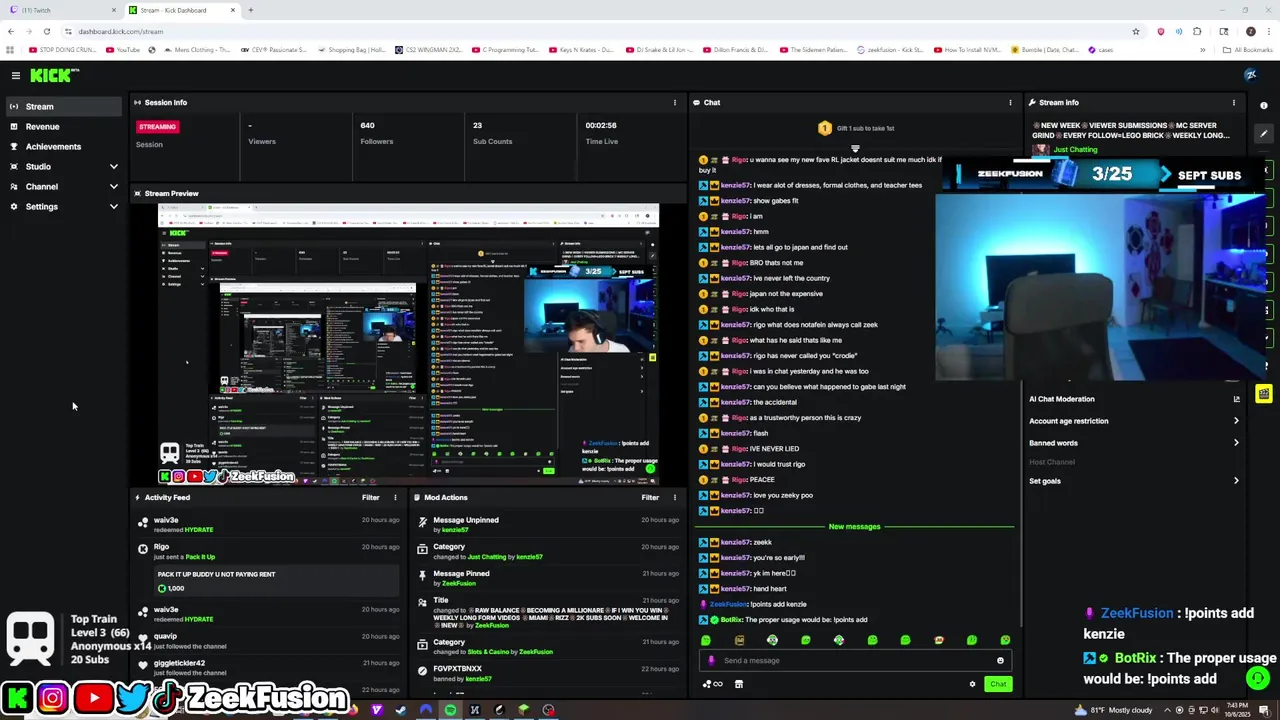Click the taskbar clock showing 7:43 PM

point(1236,710)
